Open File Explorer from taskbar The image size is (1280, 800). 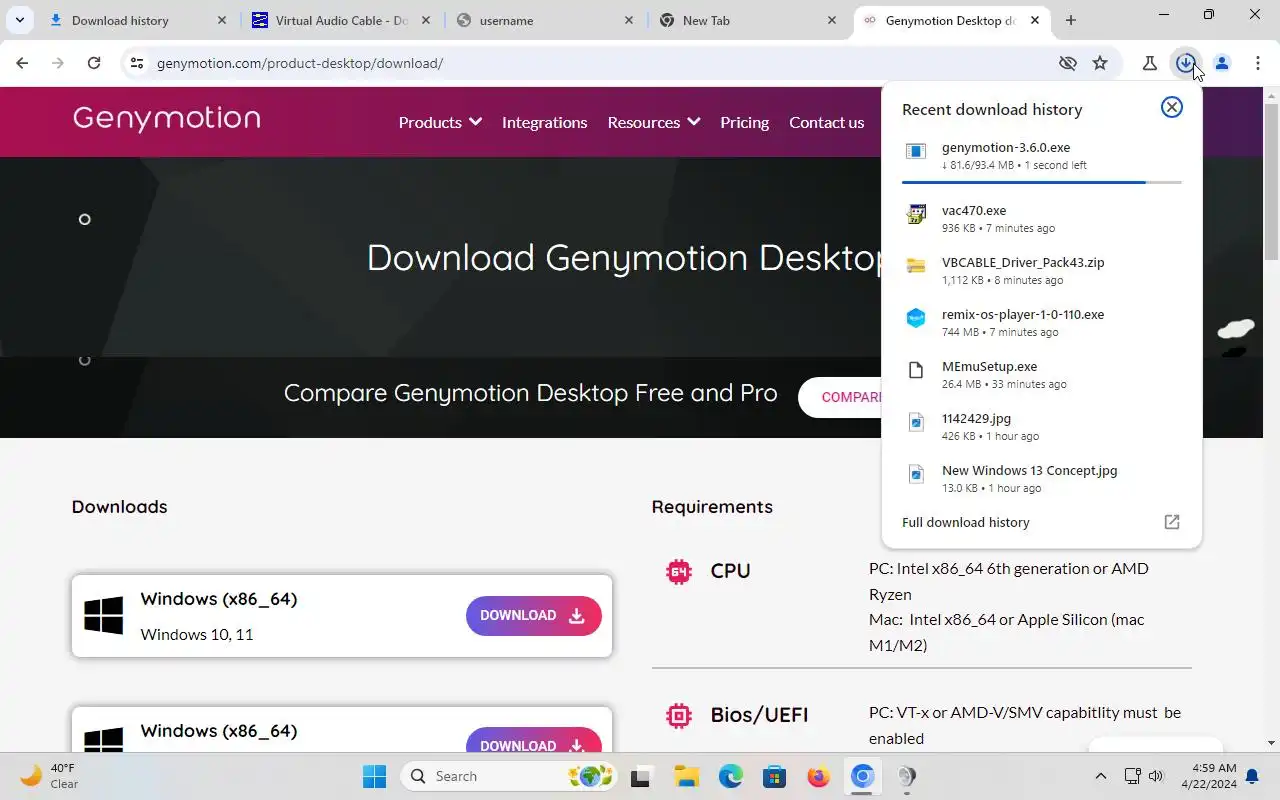click(685, 776)
